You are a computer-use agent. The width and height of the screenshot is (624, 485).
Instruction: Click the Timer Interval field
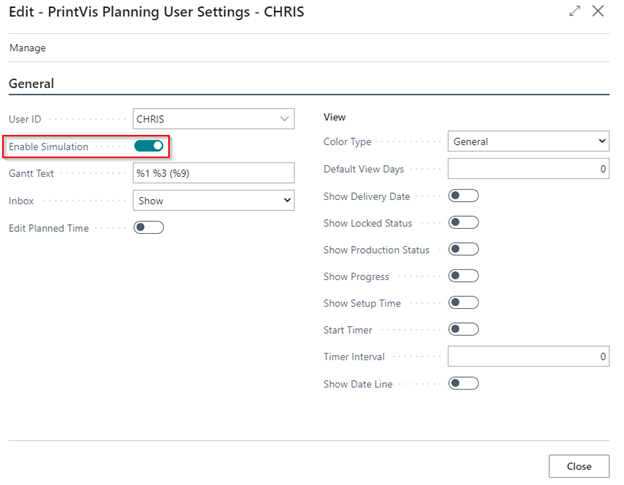coord(528,356)
